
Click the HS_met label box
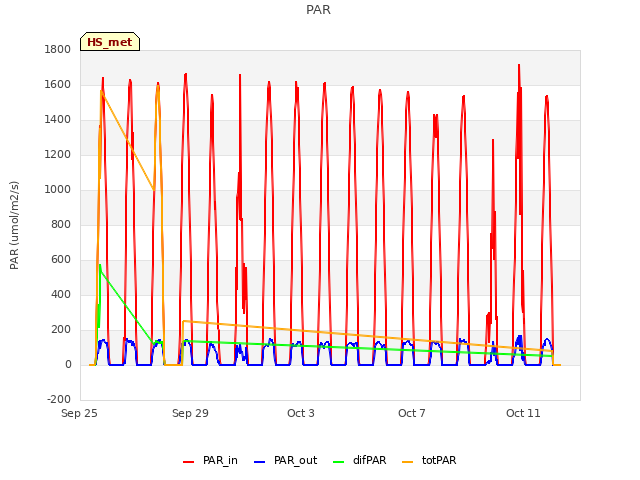(x=110, y=42)
